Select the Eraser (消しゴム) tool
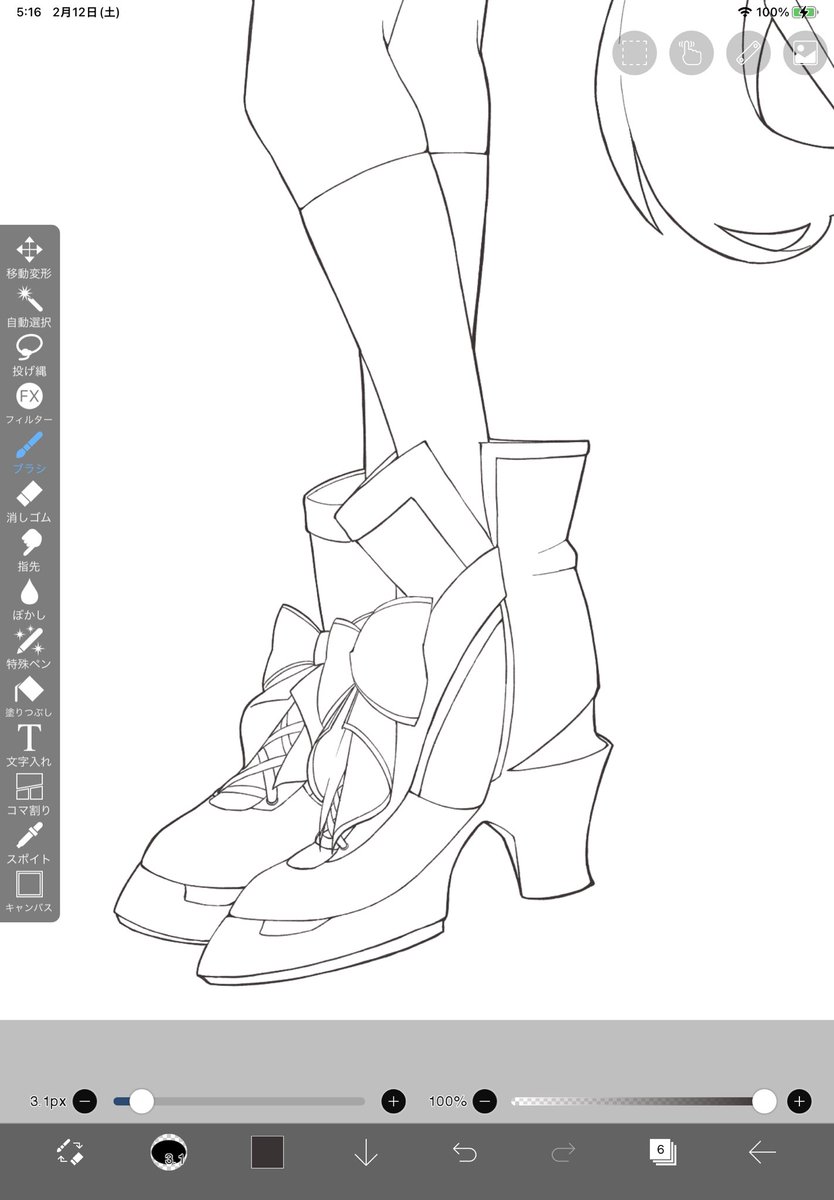Viewport: 834px width, 1200px height. 29,503
